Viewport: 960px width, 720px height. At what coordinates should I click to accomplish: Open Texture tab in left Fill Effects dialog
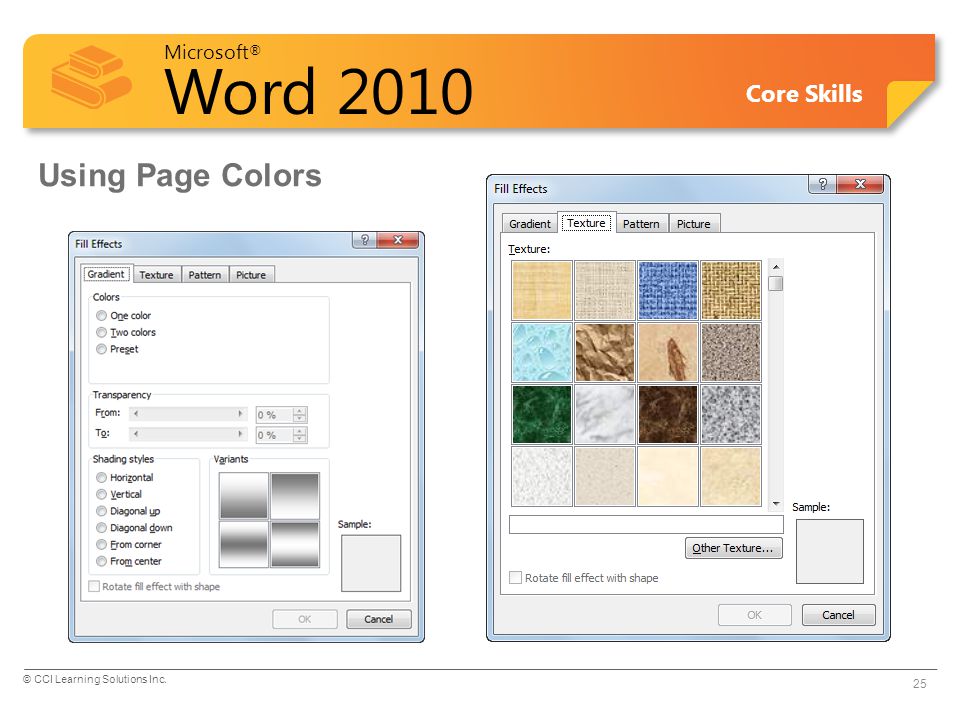(156, 275)
